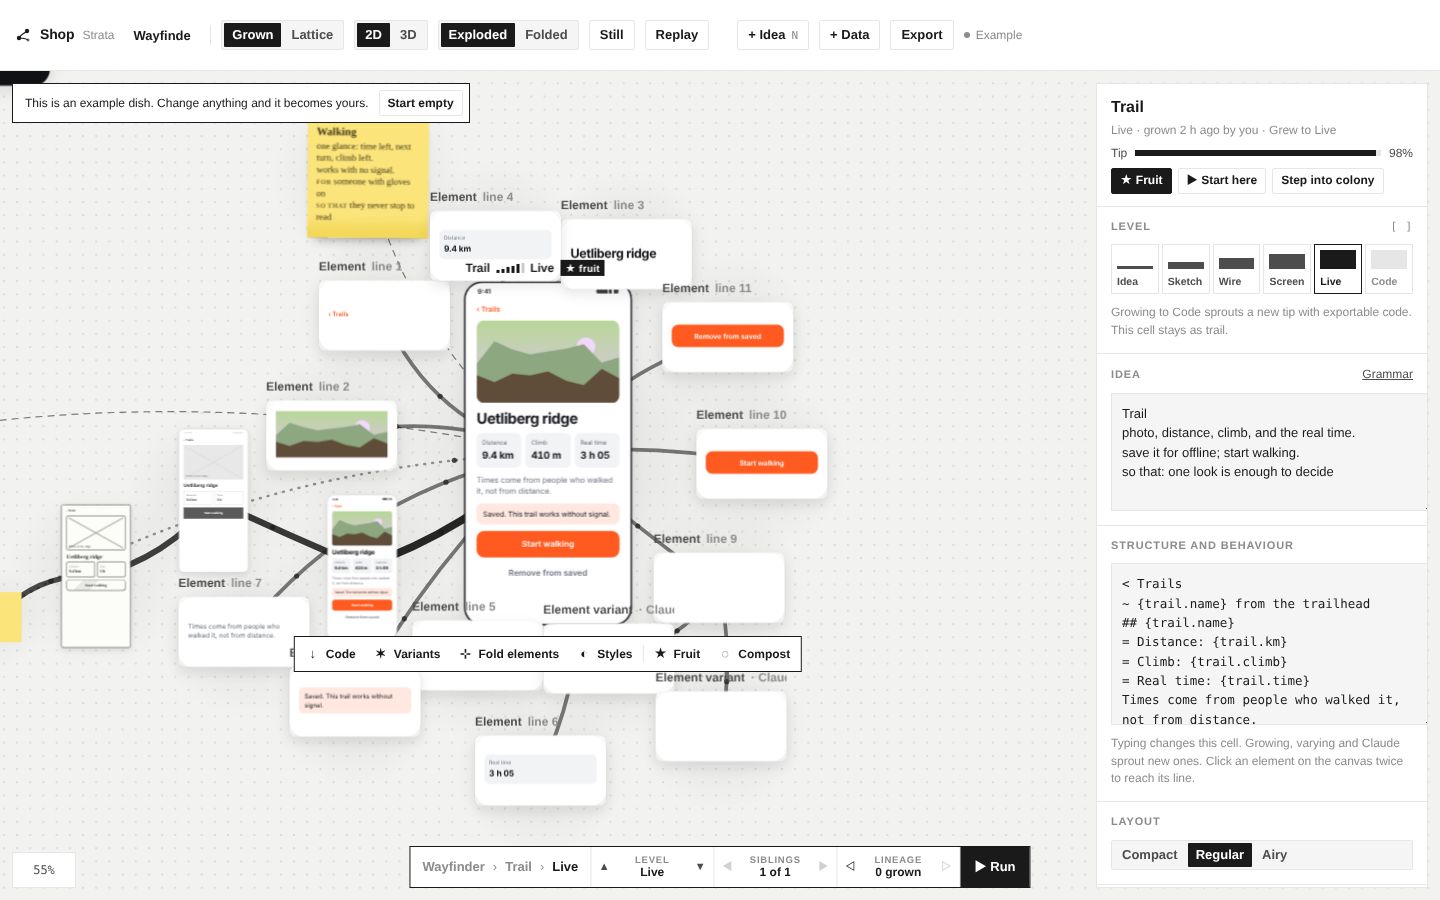Toggle the Folded layout
The width and height of the screenshot is (1440, 900).
pyautogui.click(x=546, y=35)
